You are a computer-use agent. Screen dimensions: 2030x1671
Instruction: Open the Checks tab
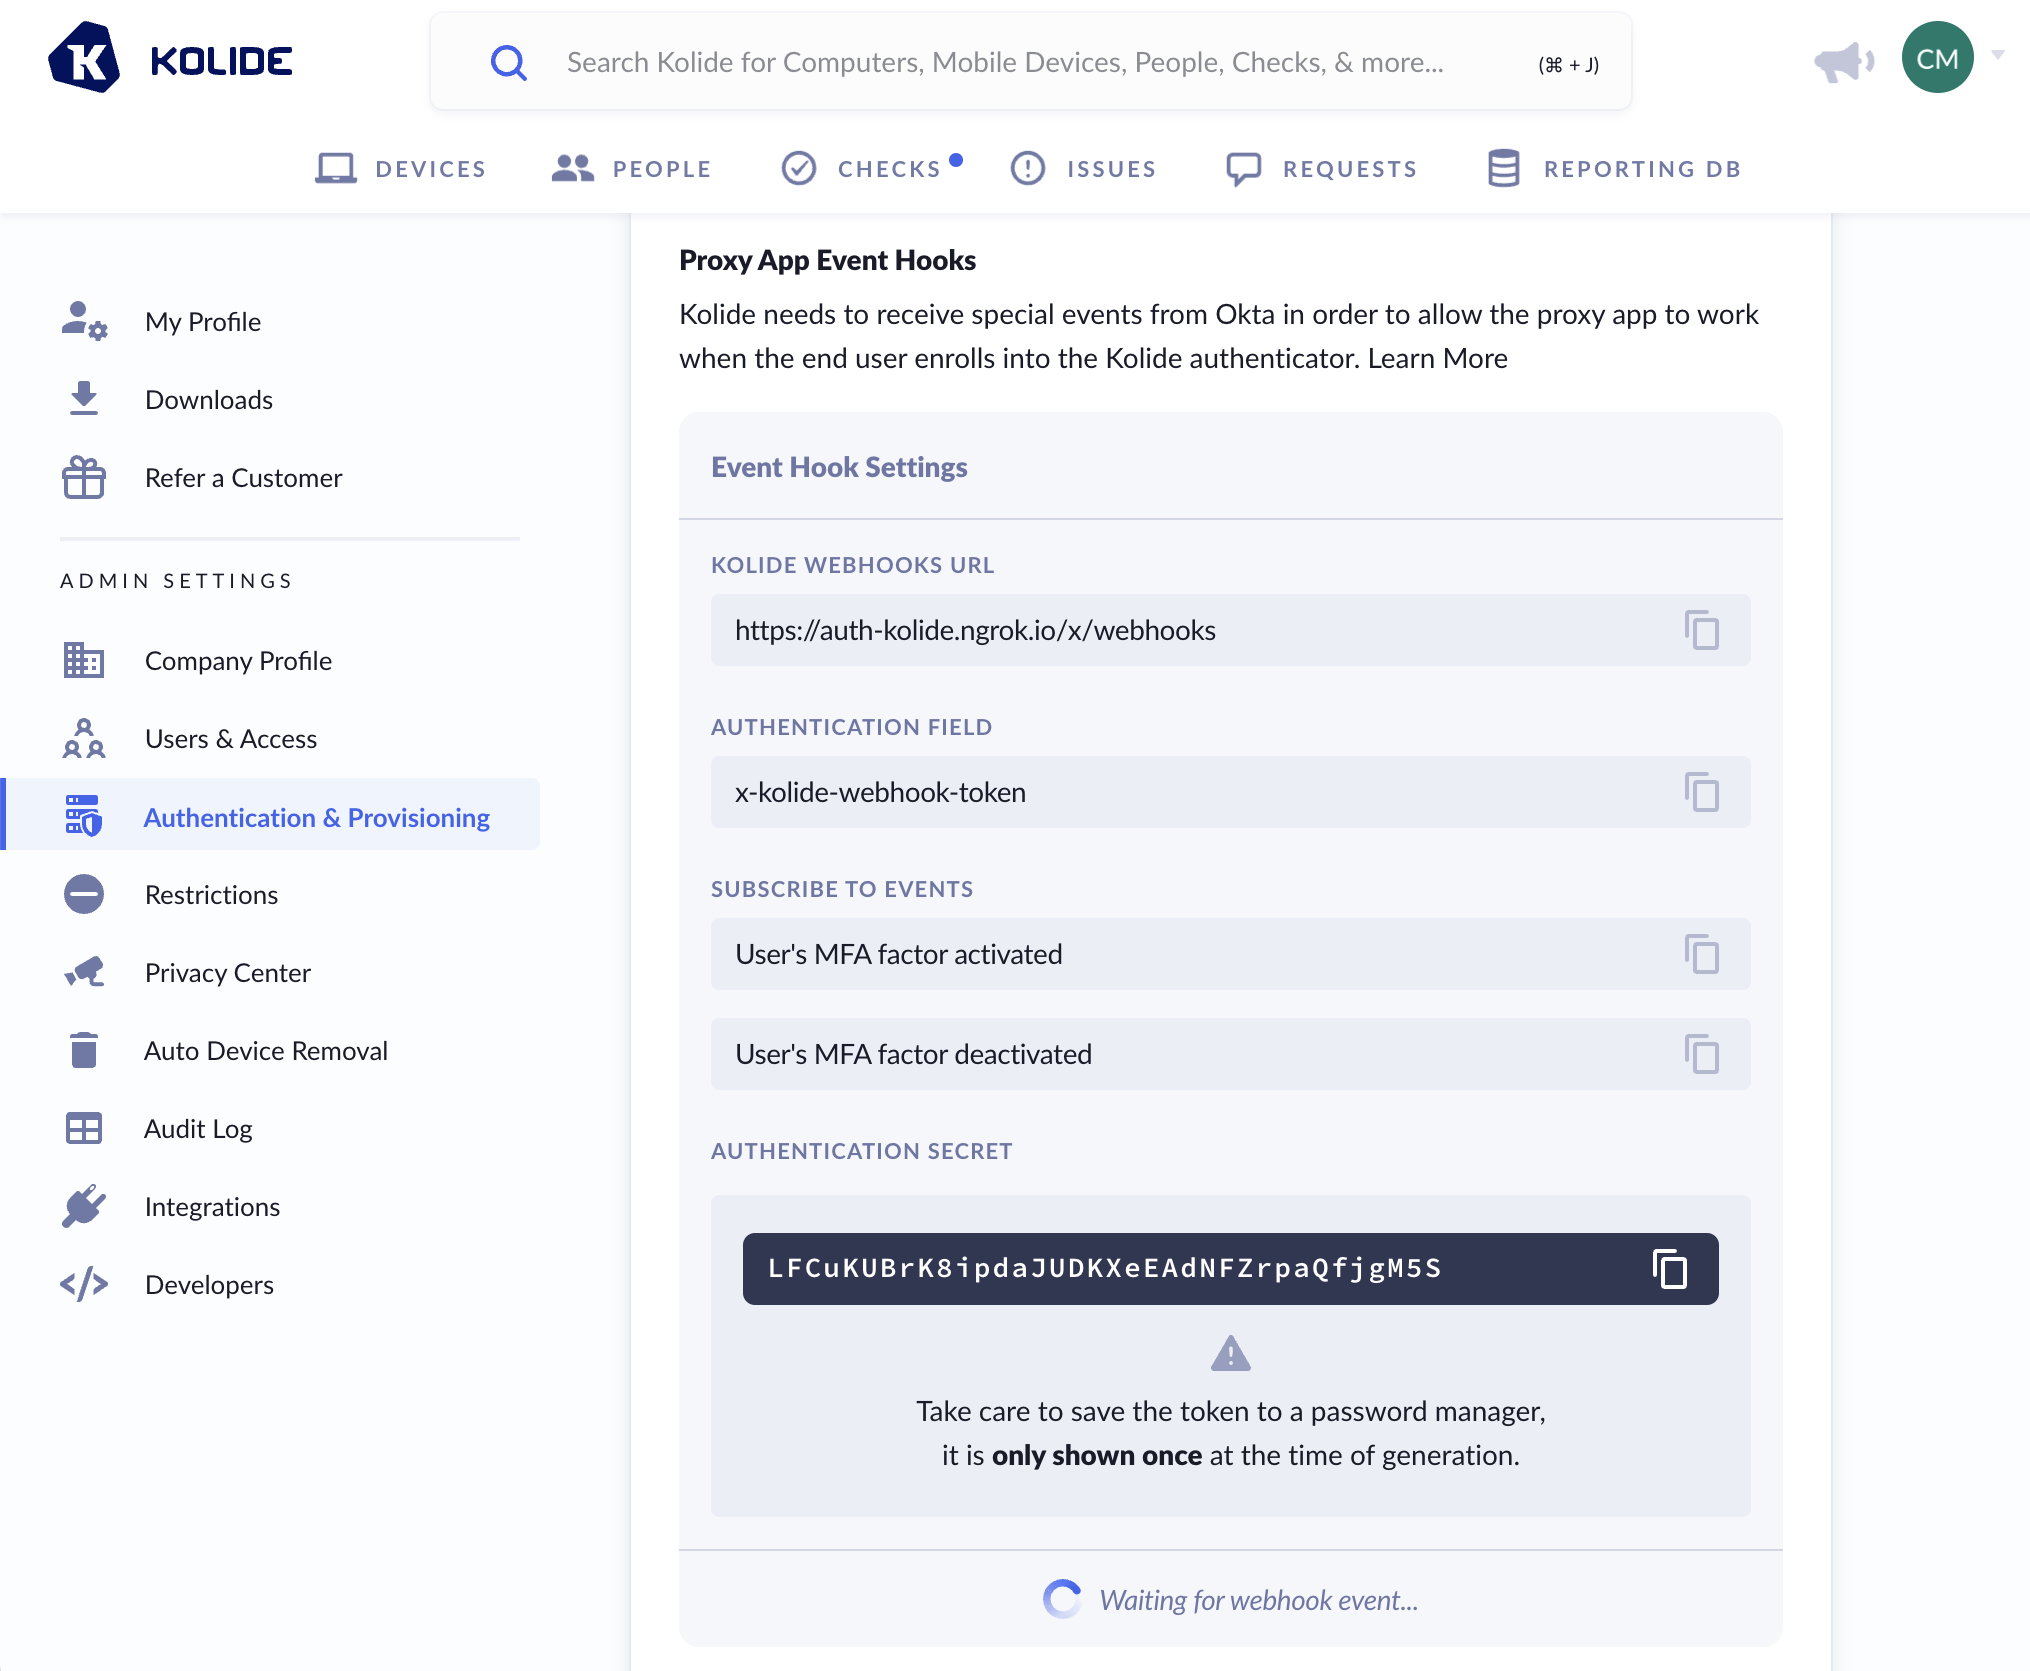pyautogui.click(x=870, y=168)
